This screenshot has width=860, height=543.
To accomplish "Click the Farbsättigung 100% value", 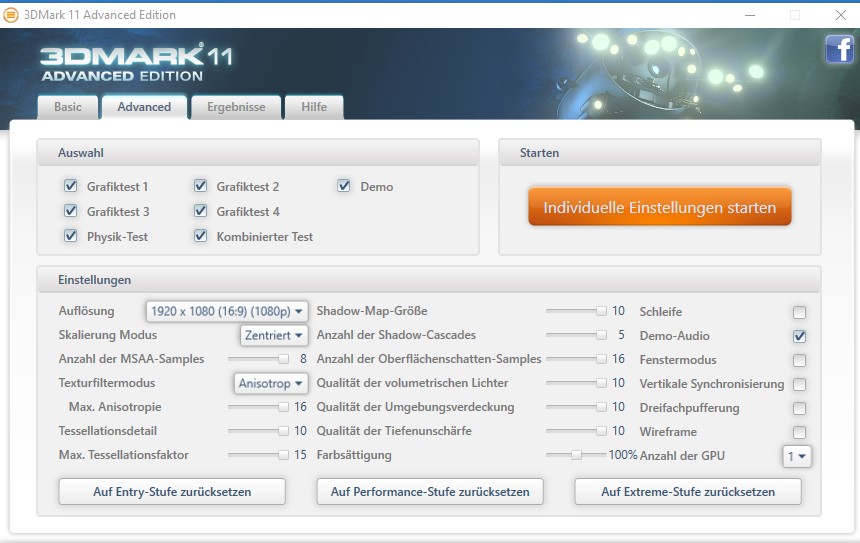I will click(623, 455).
